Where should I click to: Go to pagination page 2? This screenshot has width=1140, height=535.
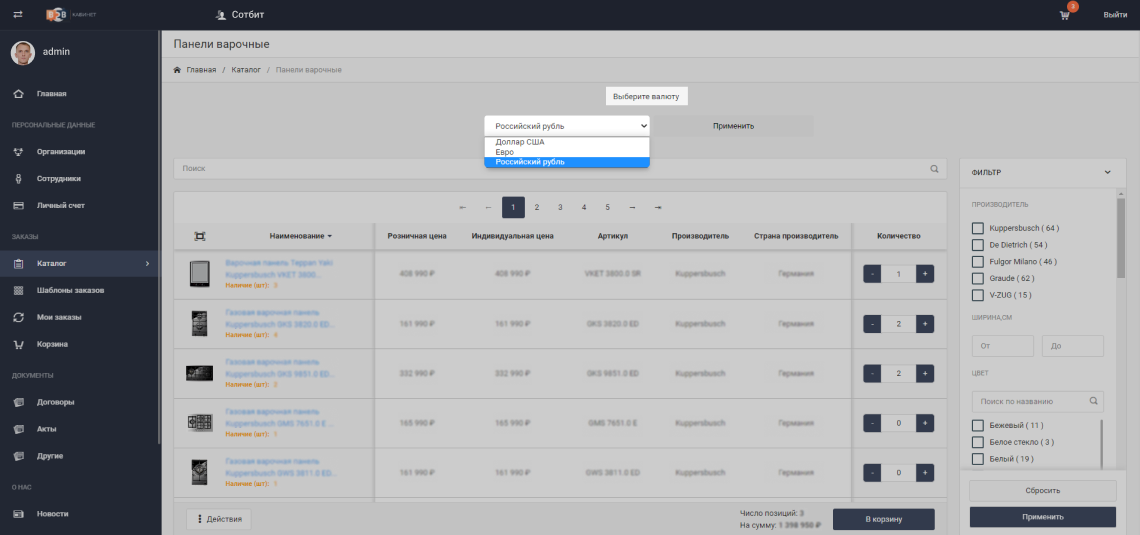537,207
